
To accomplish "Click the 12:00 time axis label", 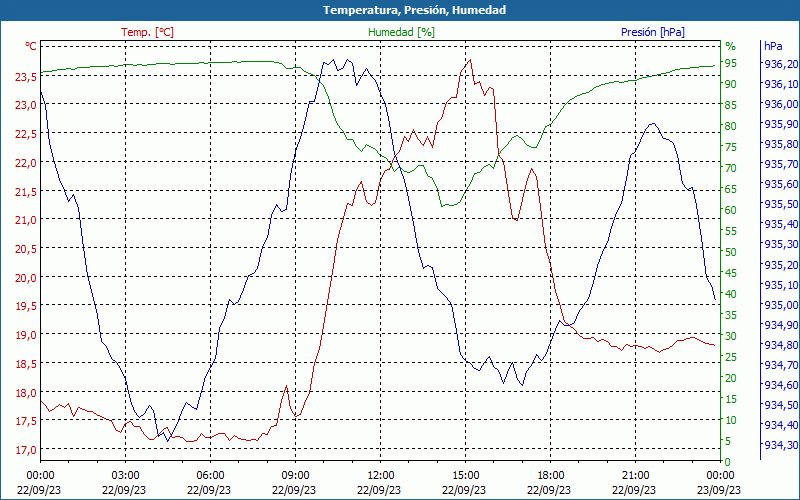I will 380,476.
